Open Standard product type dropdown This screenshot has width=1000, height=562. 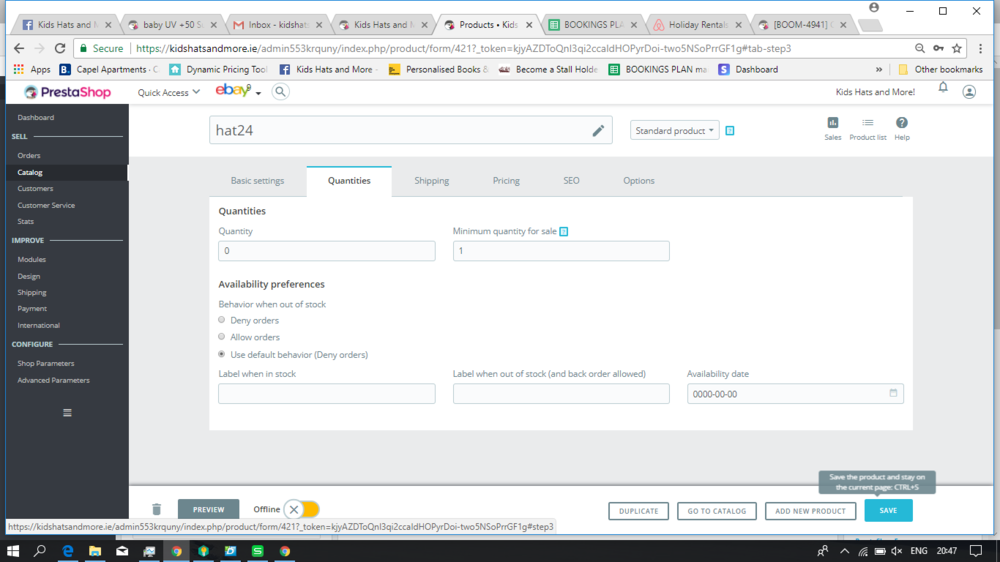point(674,131)
